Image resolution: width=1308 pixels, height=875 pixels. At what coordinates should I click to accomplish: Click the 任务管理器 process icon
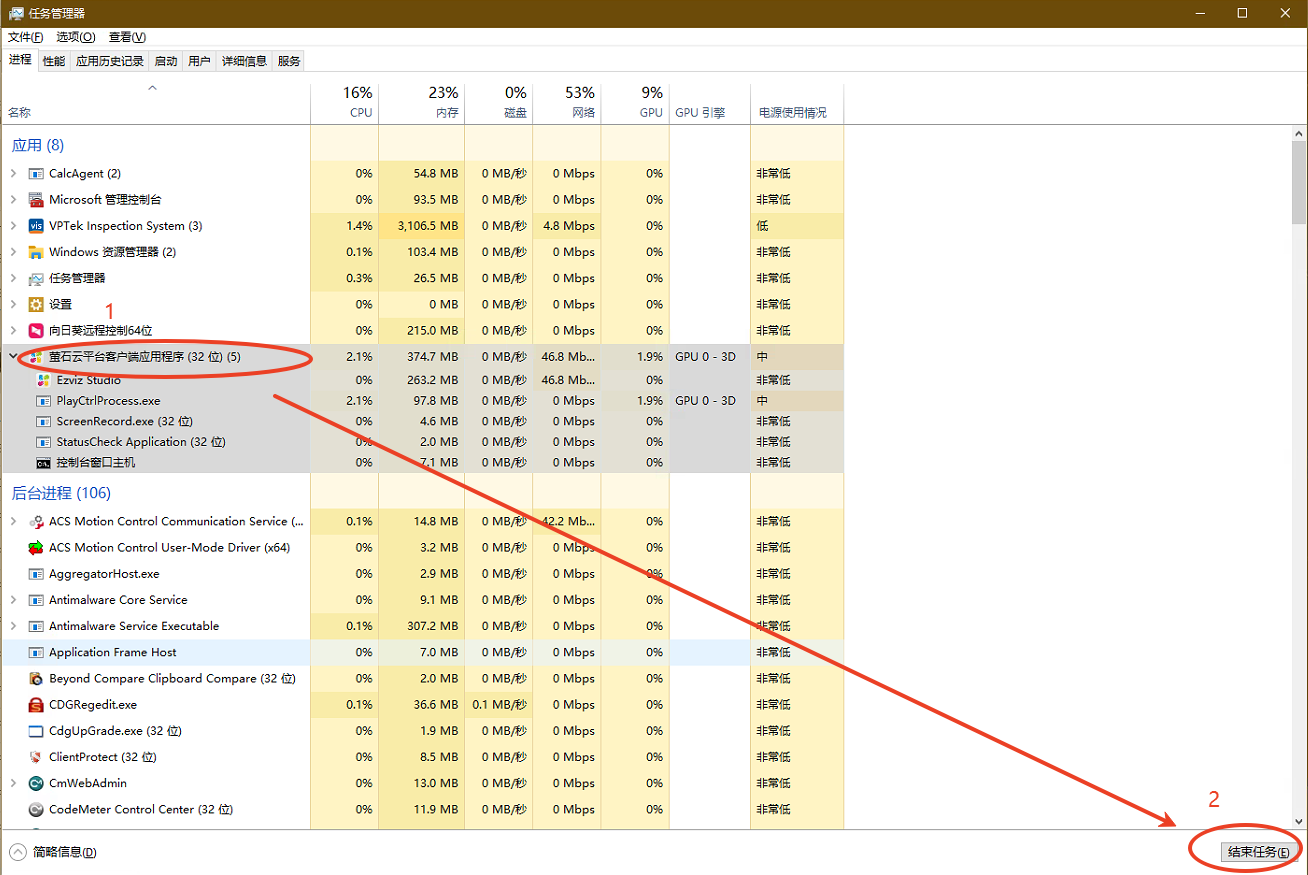(x=36, y=278)
